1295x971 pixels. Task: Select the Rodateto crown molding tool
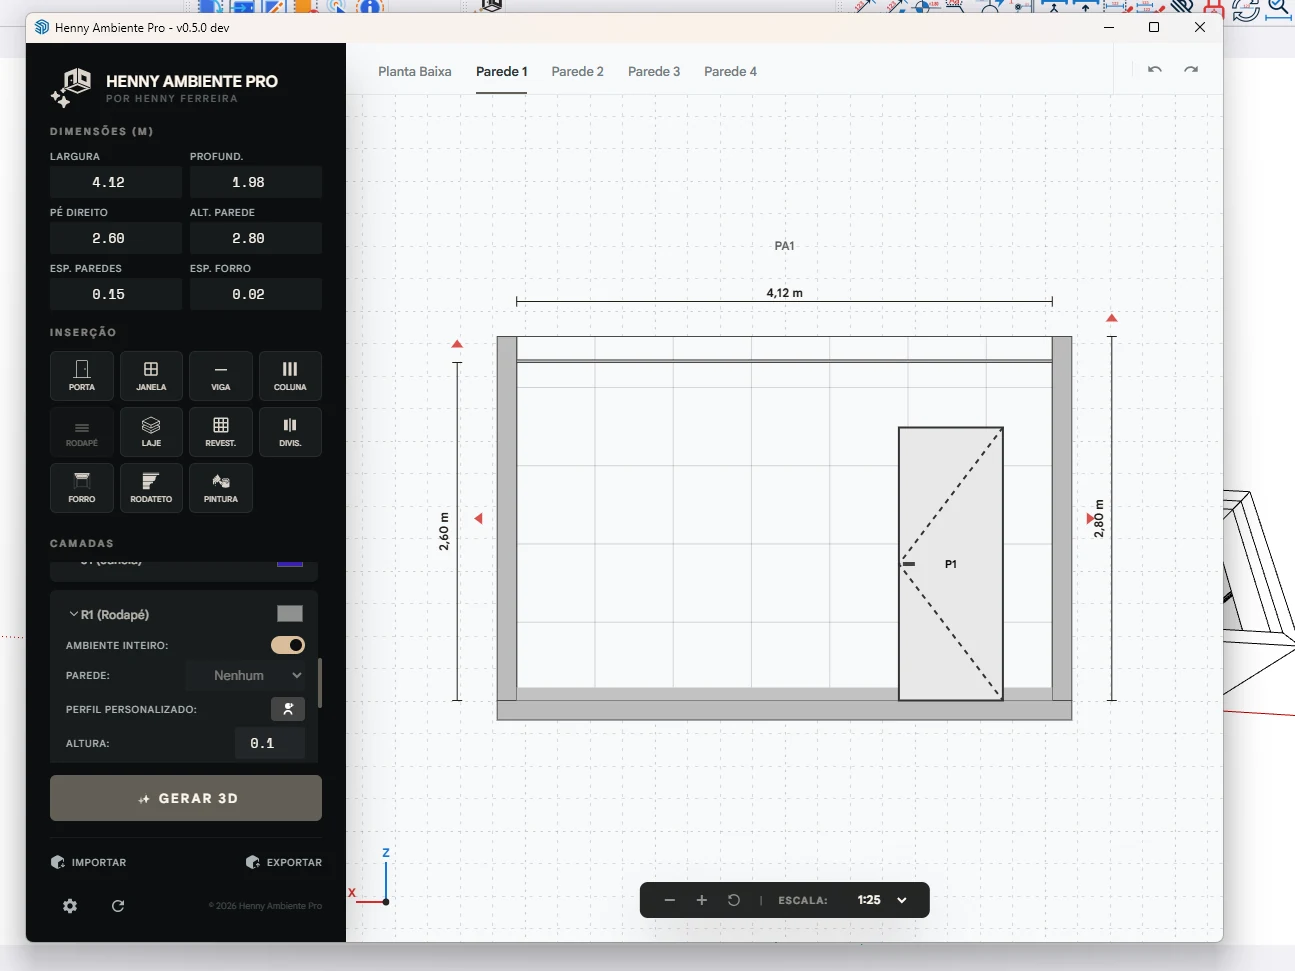(151, 488)
